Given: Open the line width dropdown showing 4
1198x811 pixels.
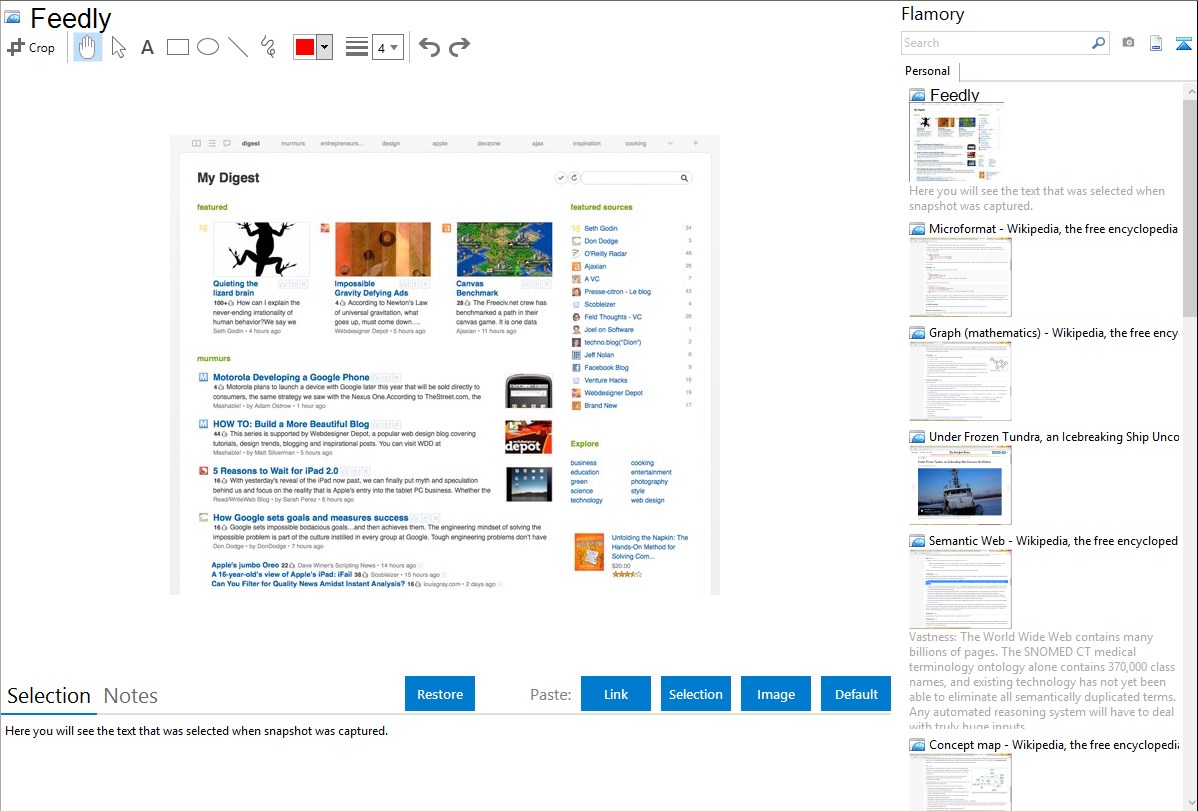Looking at the screenshot, I should 387,47.
